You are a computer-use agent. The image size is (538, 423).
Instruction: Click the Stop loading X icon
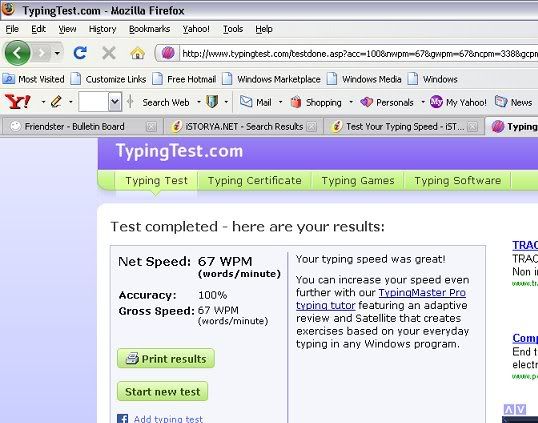tap(109, 53)
